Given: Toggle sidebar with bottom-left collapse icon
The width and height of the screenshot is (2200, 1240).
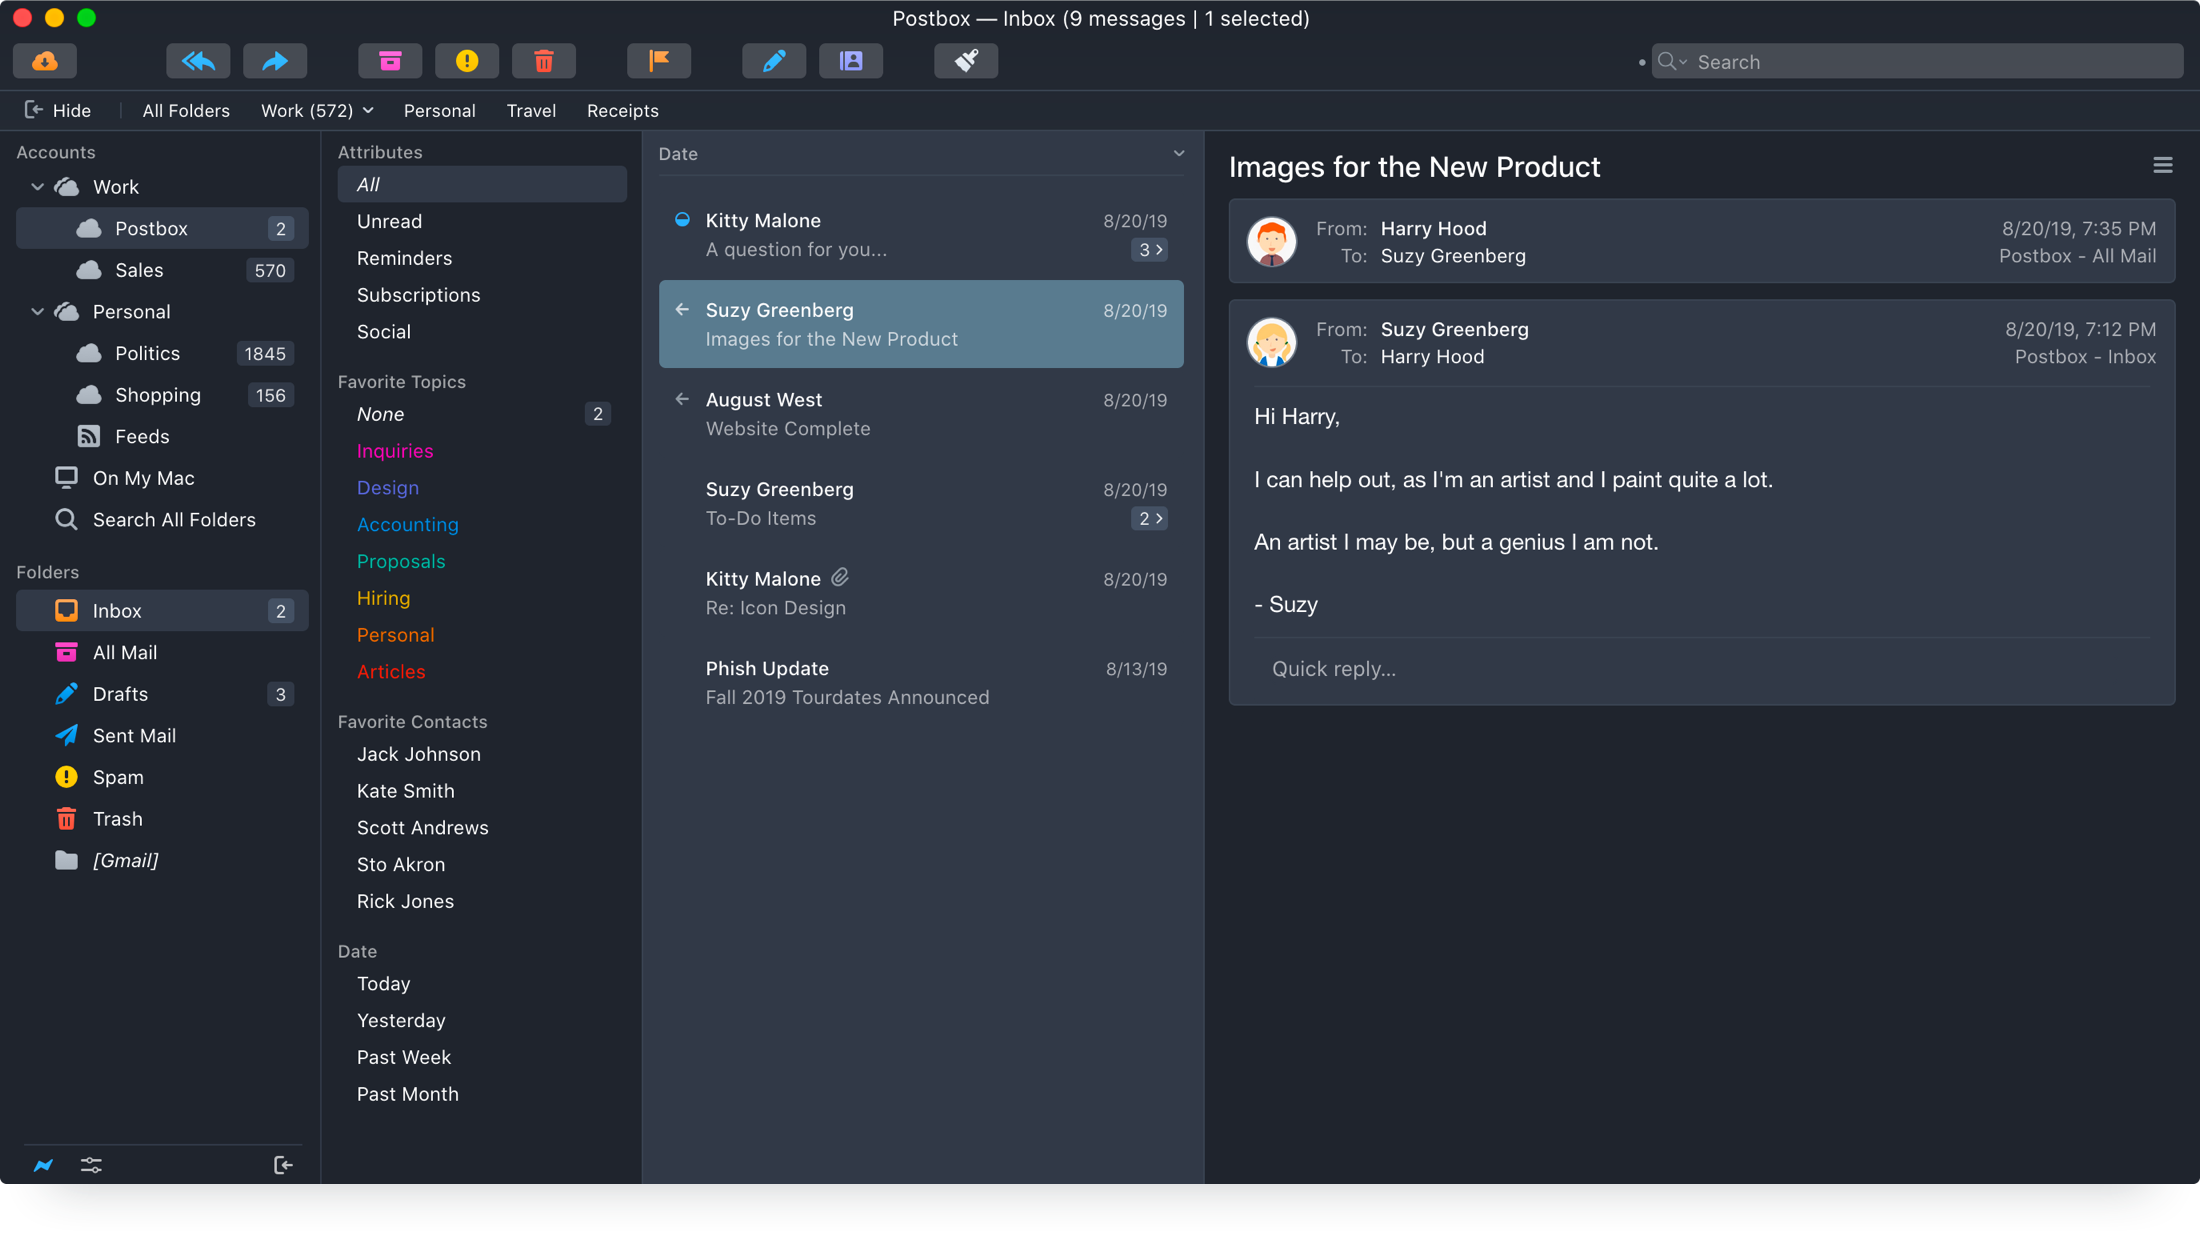Looking at the screenshot, I should (283, 1165).
